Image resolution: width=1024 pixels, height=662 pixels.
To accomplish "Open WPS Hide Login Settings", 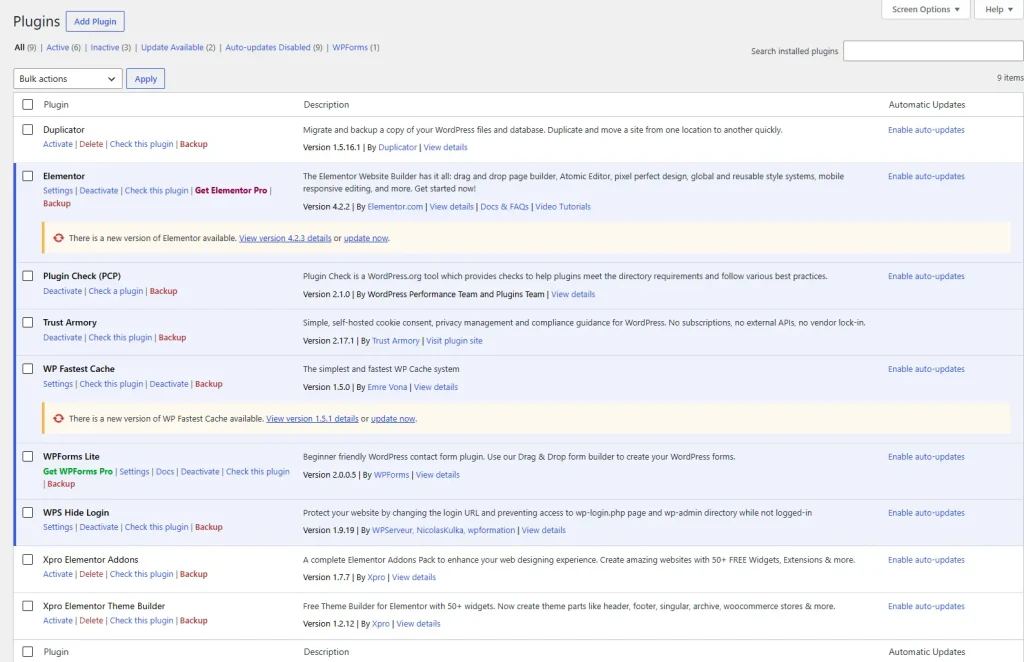I will coord(57,527).
